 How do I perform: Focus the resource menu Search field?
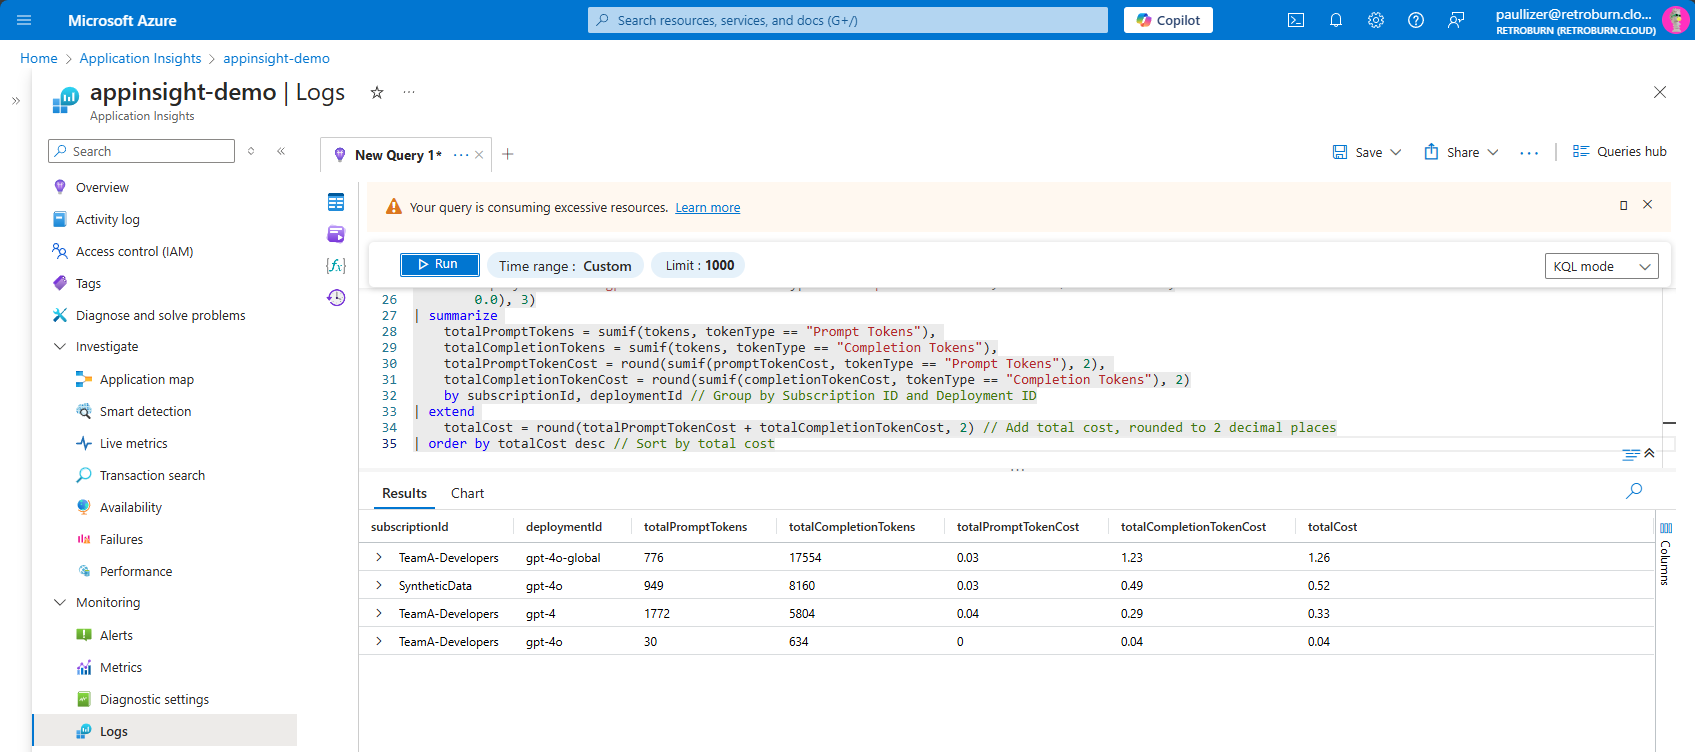click(141, 151)
